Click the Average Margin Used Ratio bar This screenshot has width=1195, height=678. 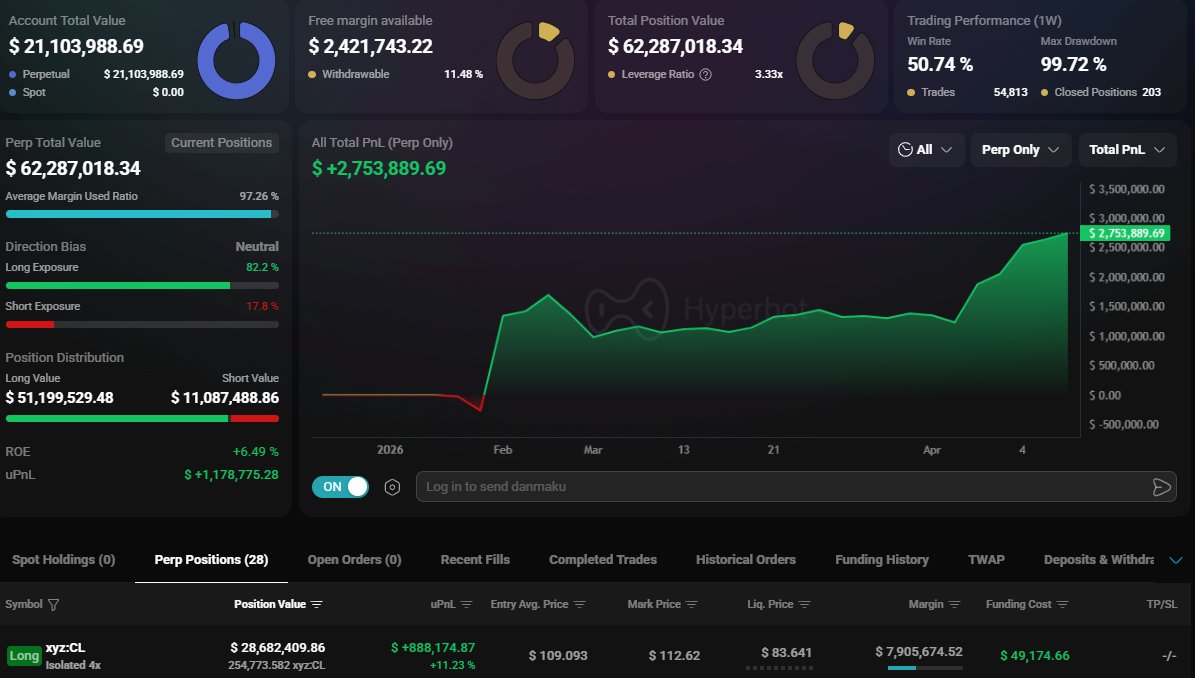142,214
